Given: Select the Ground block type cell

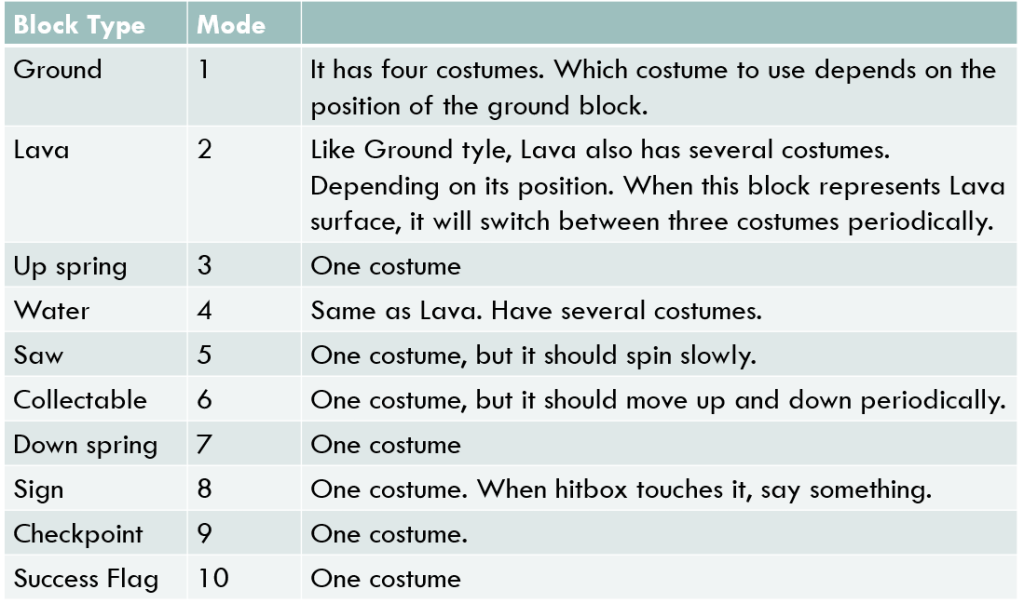Looking at the screenshot, I should [x=58, y=70].
